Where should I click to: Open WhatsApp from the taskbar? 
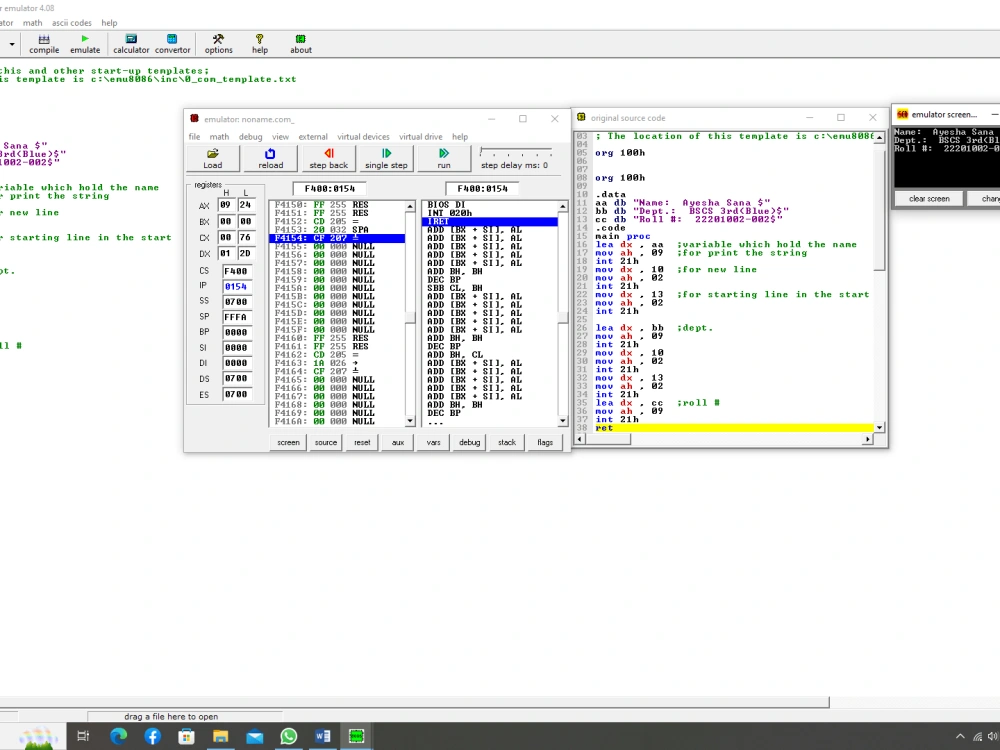(x=288, y=736)
